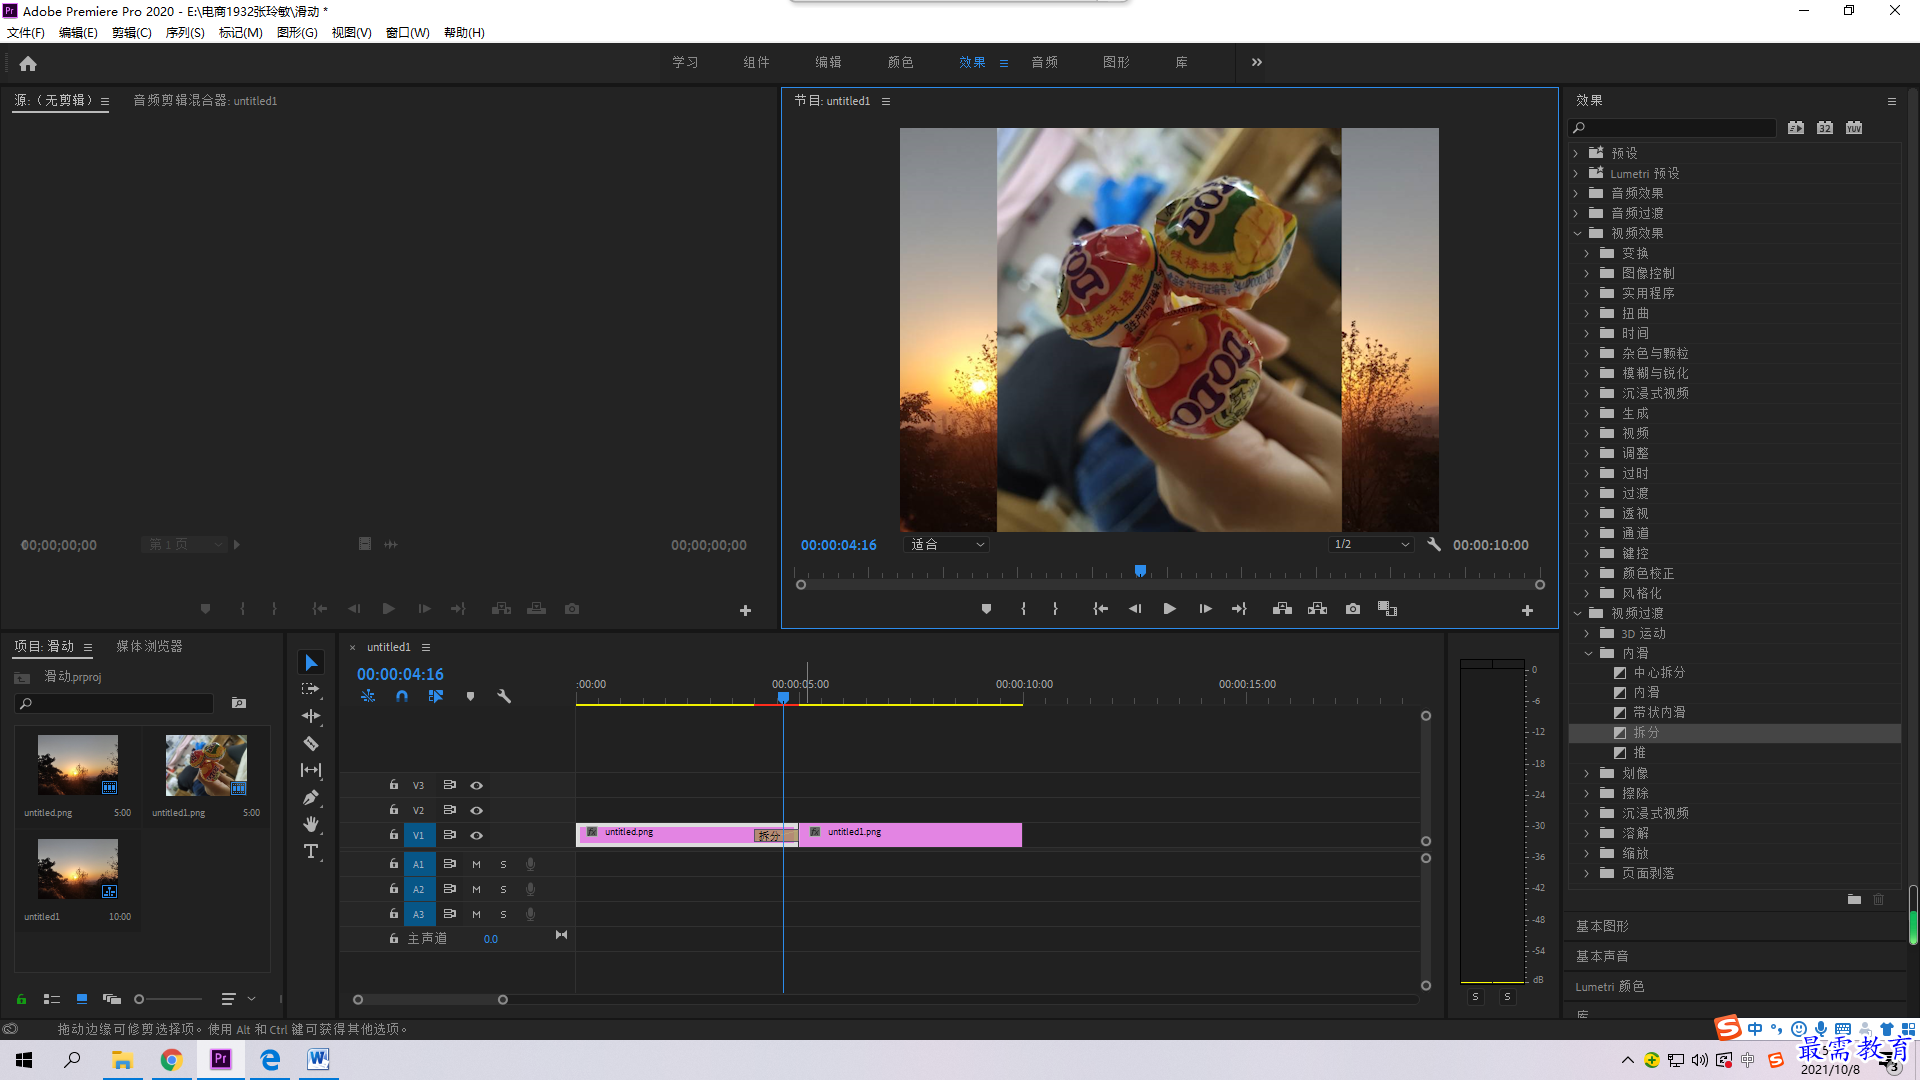Select the Hand tool
This screenshot has width=1920, height=1080.
(x=311, y=824)
